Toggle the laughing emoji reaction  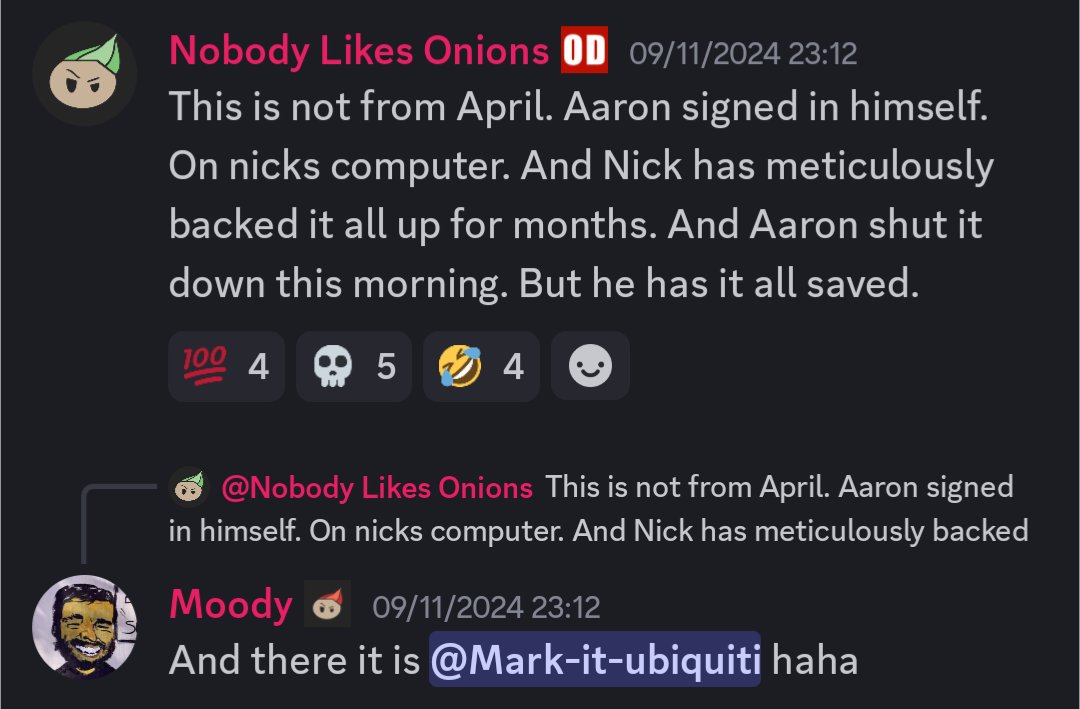coord(481,366)
